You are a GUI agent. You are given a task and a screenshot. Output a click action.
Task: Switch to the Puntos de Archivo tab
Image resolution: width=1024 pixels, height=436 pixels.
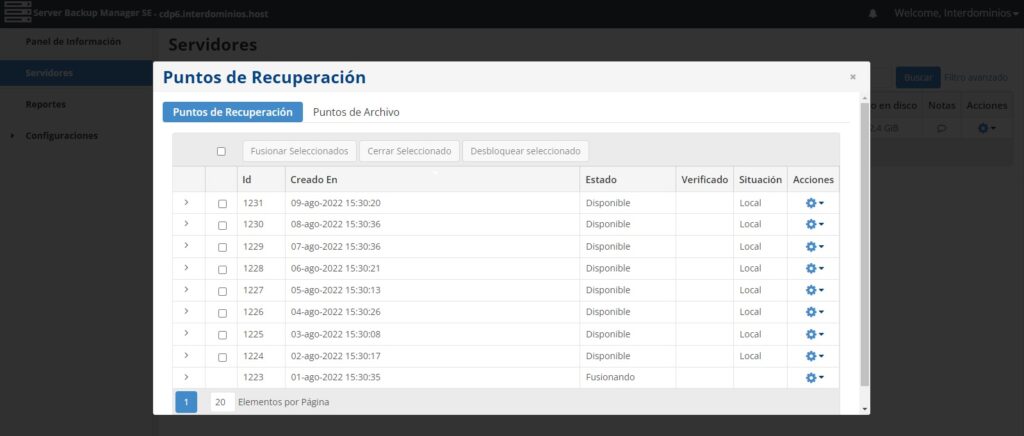356,112
